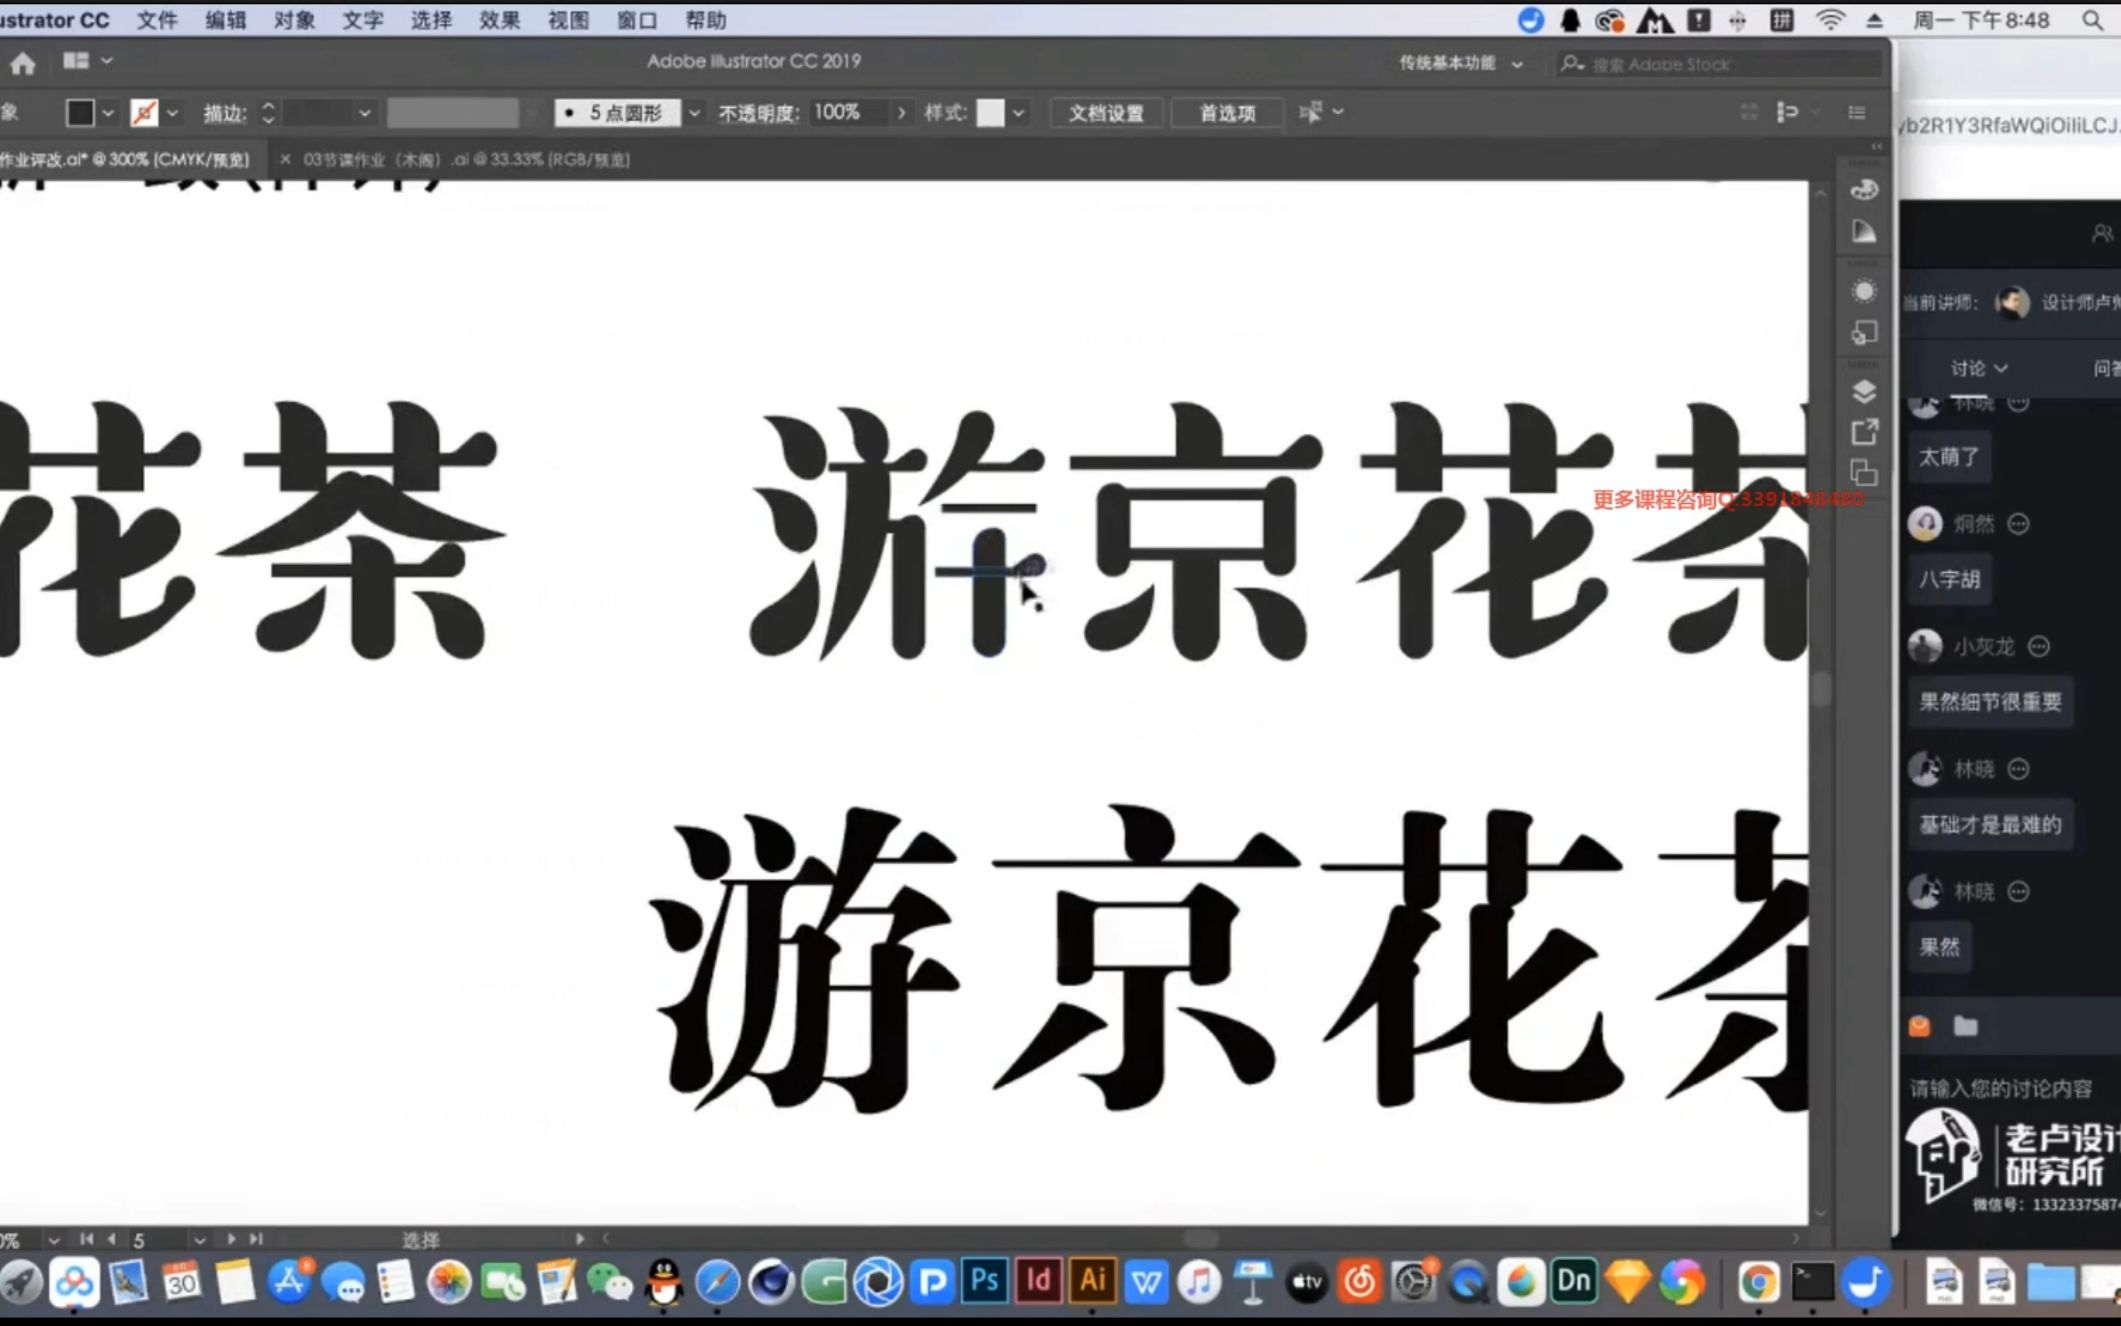The width and height of the screenshot is (2121, 1326).
Task: Open the Asset Export panel icon
Action: (1863, 432)
